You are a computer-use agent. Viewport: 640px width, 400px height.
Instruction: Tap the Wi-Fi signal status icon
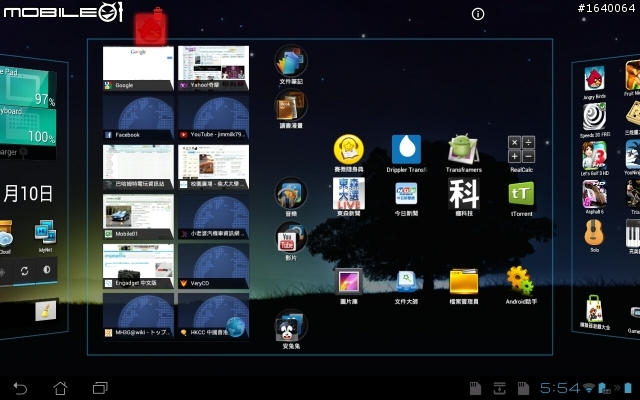click(x=589, y=388)
